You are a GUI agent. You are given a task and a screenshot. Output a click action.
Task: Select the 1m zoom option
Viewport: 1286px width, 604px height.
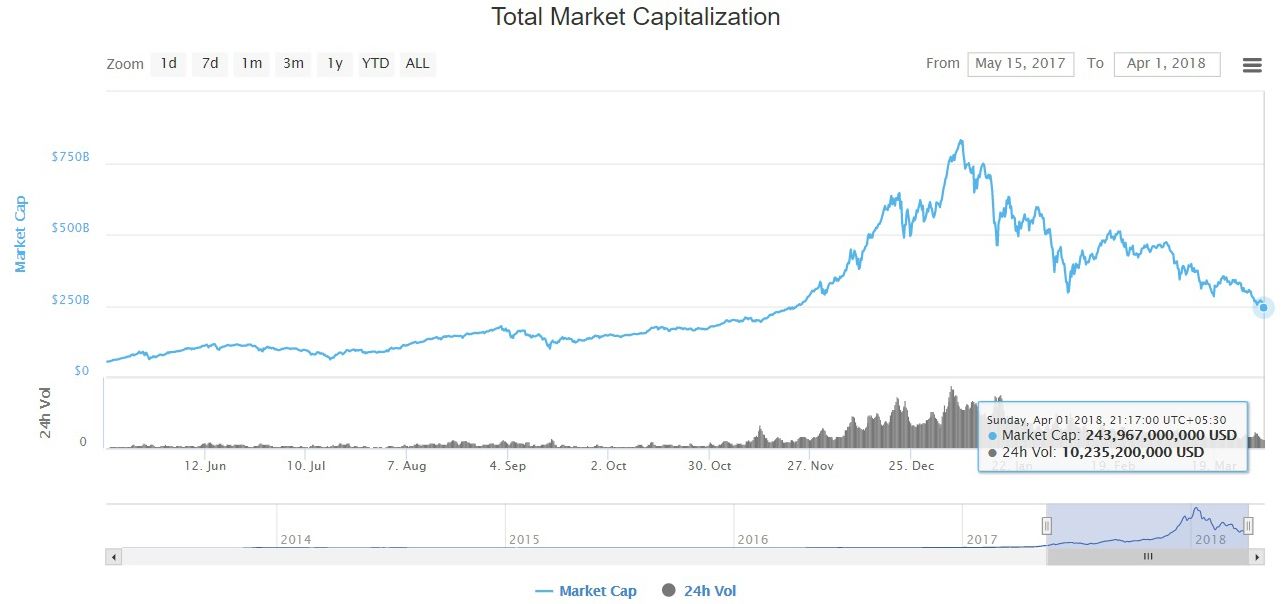point(252,64)
